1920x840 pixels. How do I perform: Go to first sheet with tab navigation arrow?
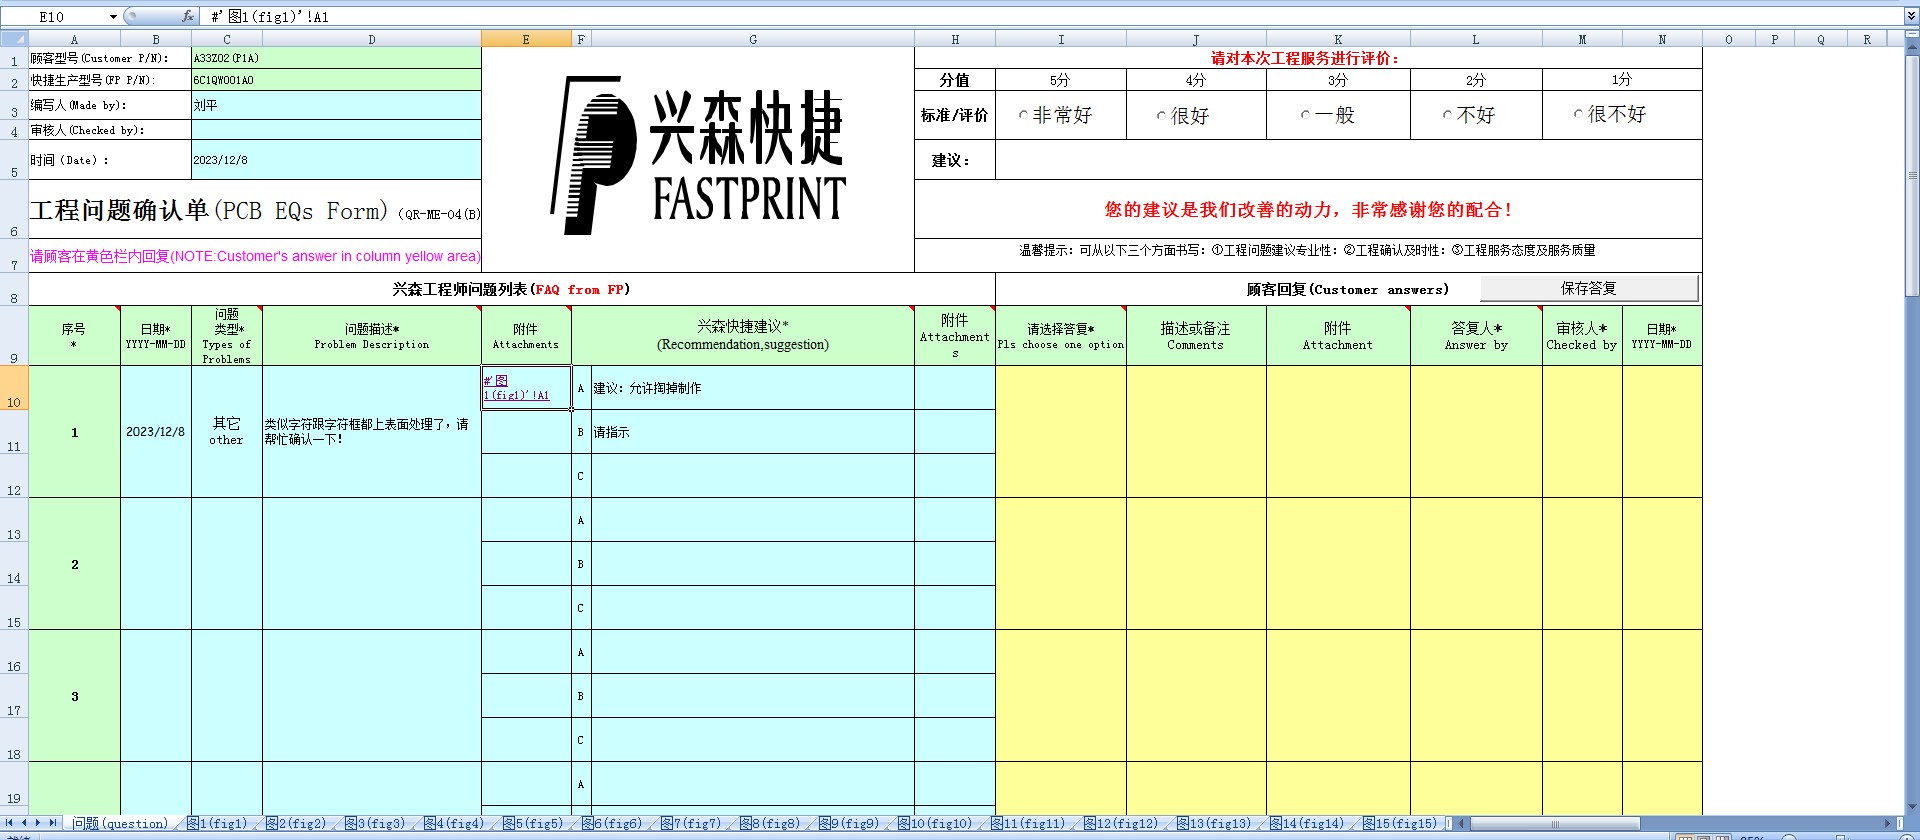pos(9,823)
